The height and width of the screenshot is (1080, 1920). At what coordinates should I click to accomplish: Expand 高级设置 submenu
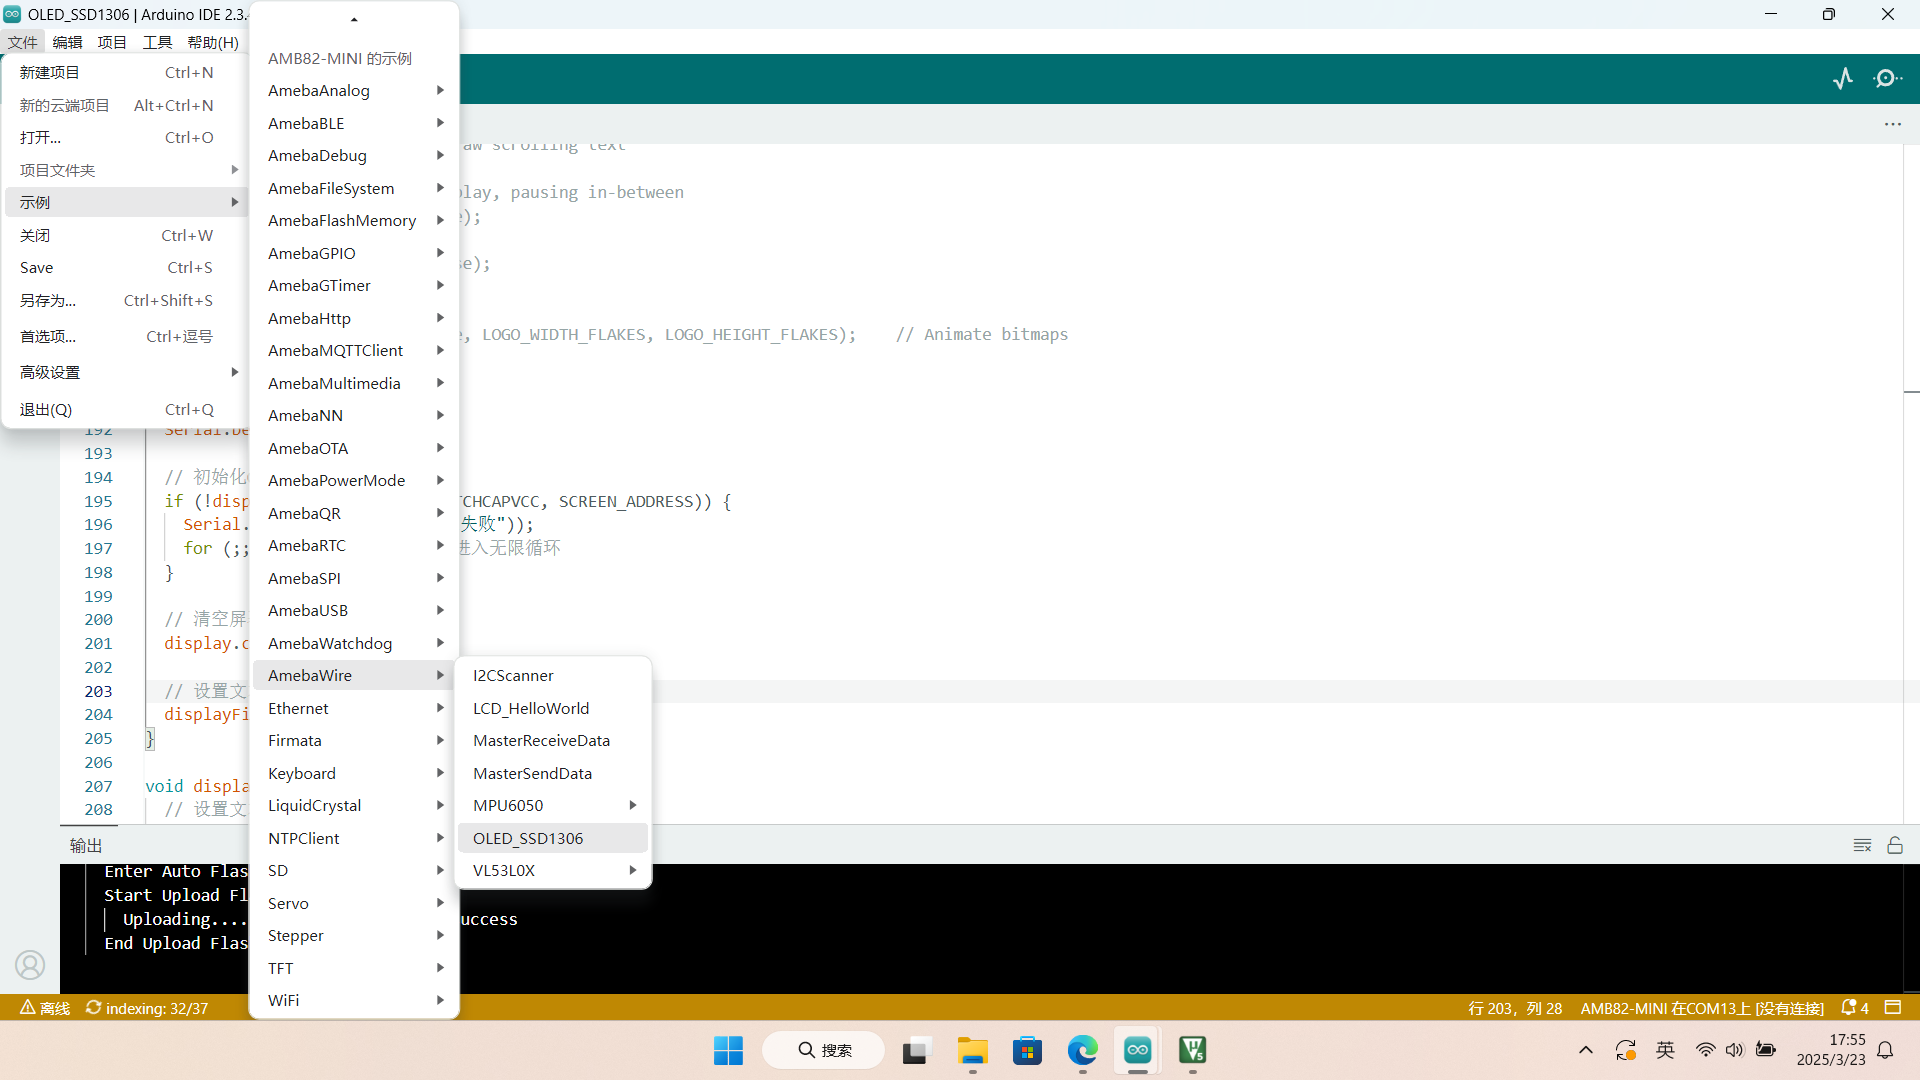[124, 372]
